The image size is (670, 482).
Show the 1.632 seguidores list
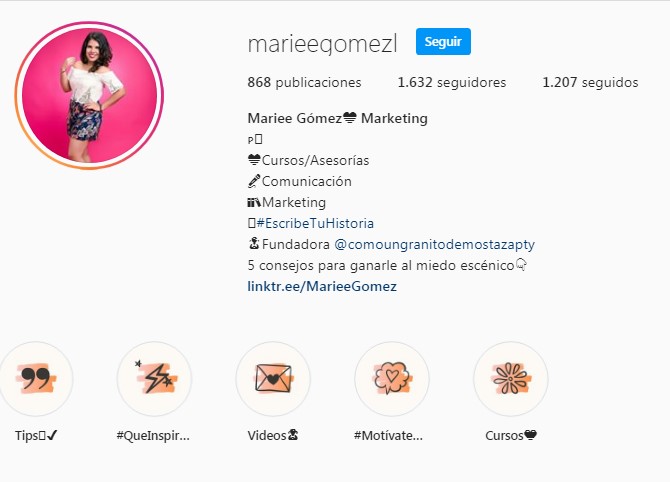[x=452, y=82]
